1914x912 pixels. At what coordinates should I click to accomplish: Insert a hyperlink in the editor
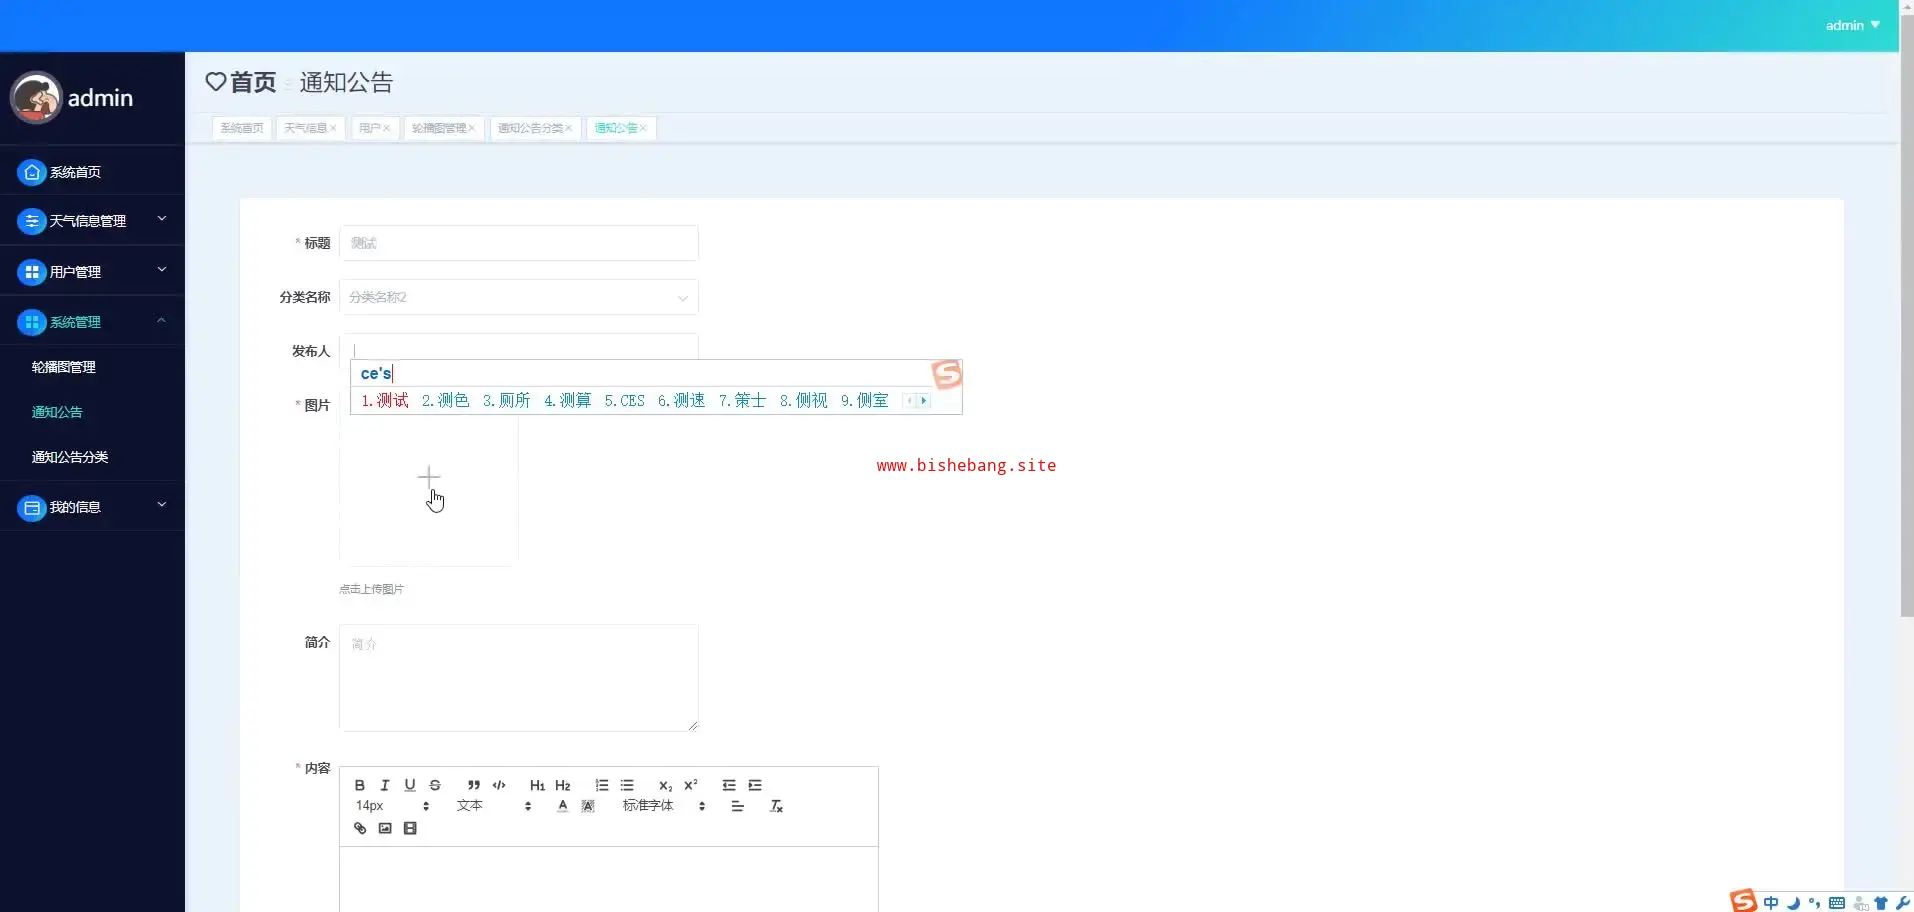coord(360,828)
